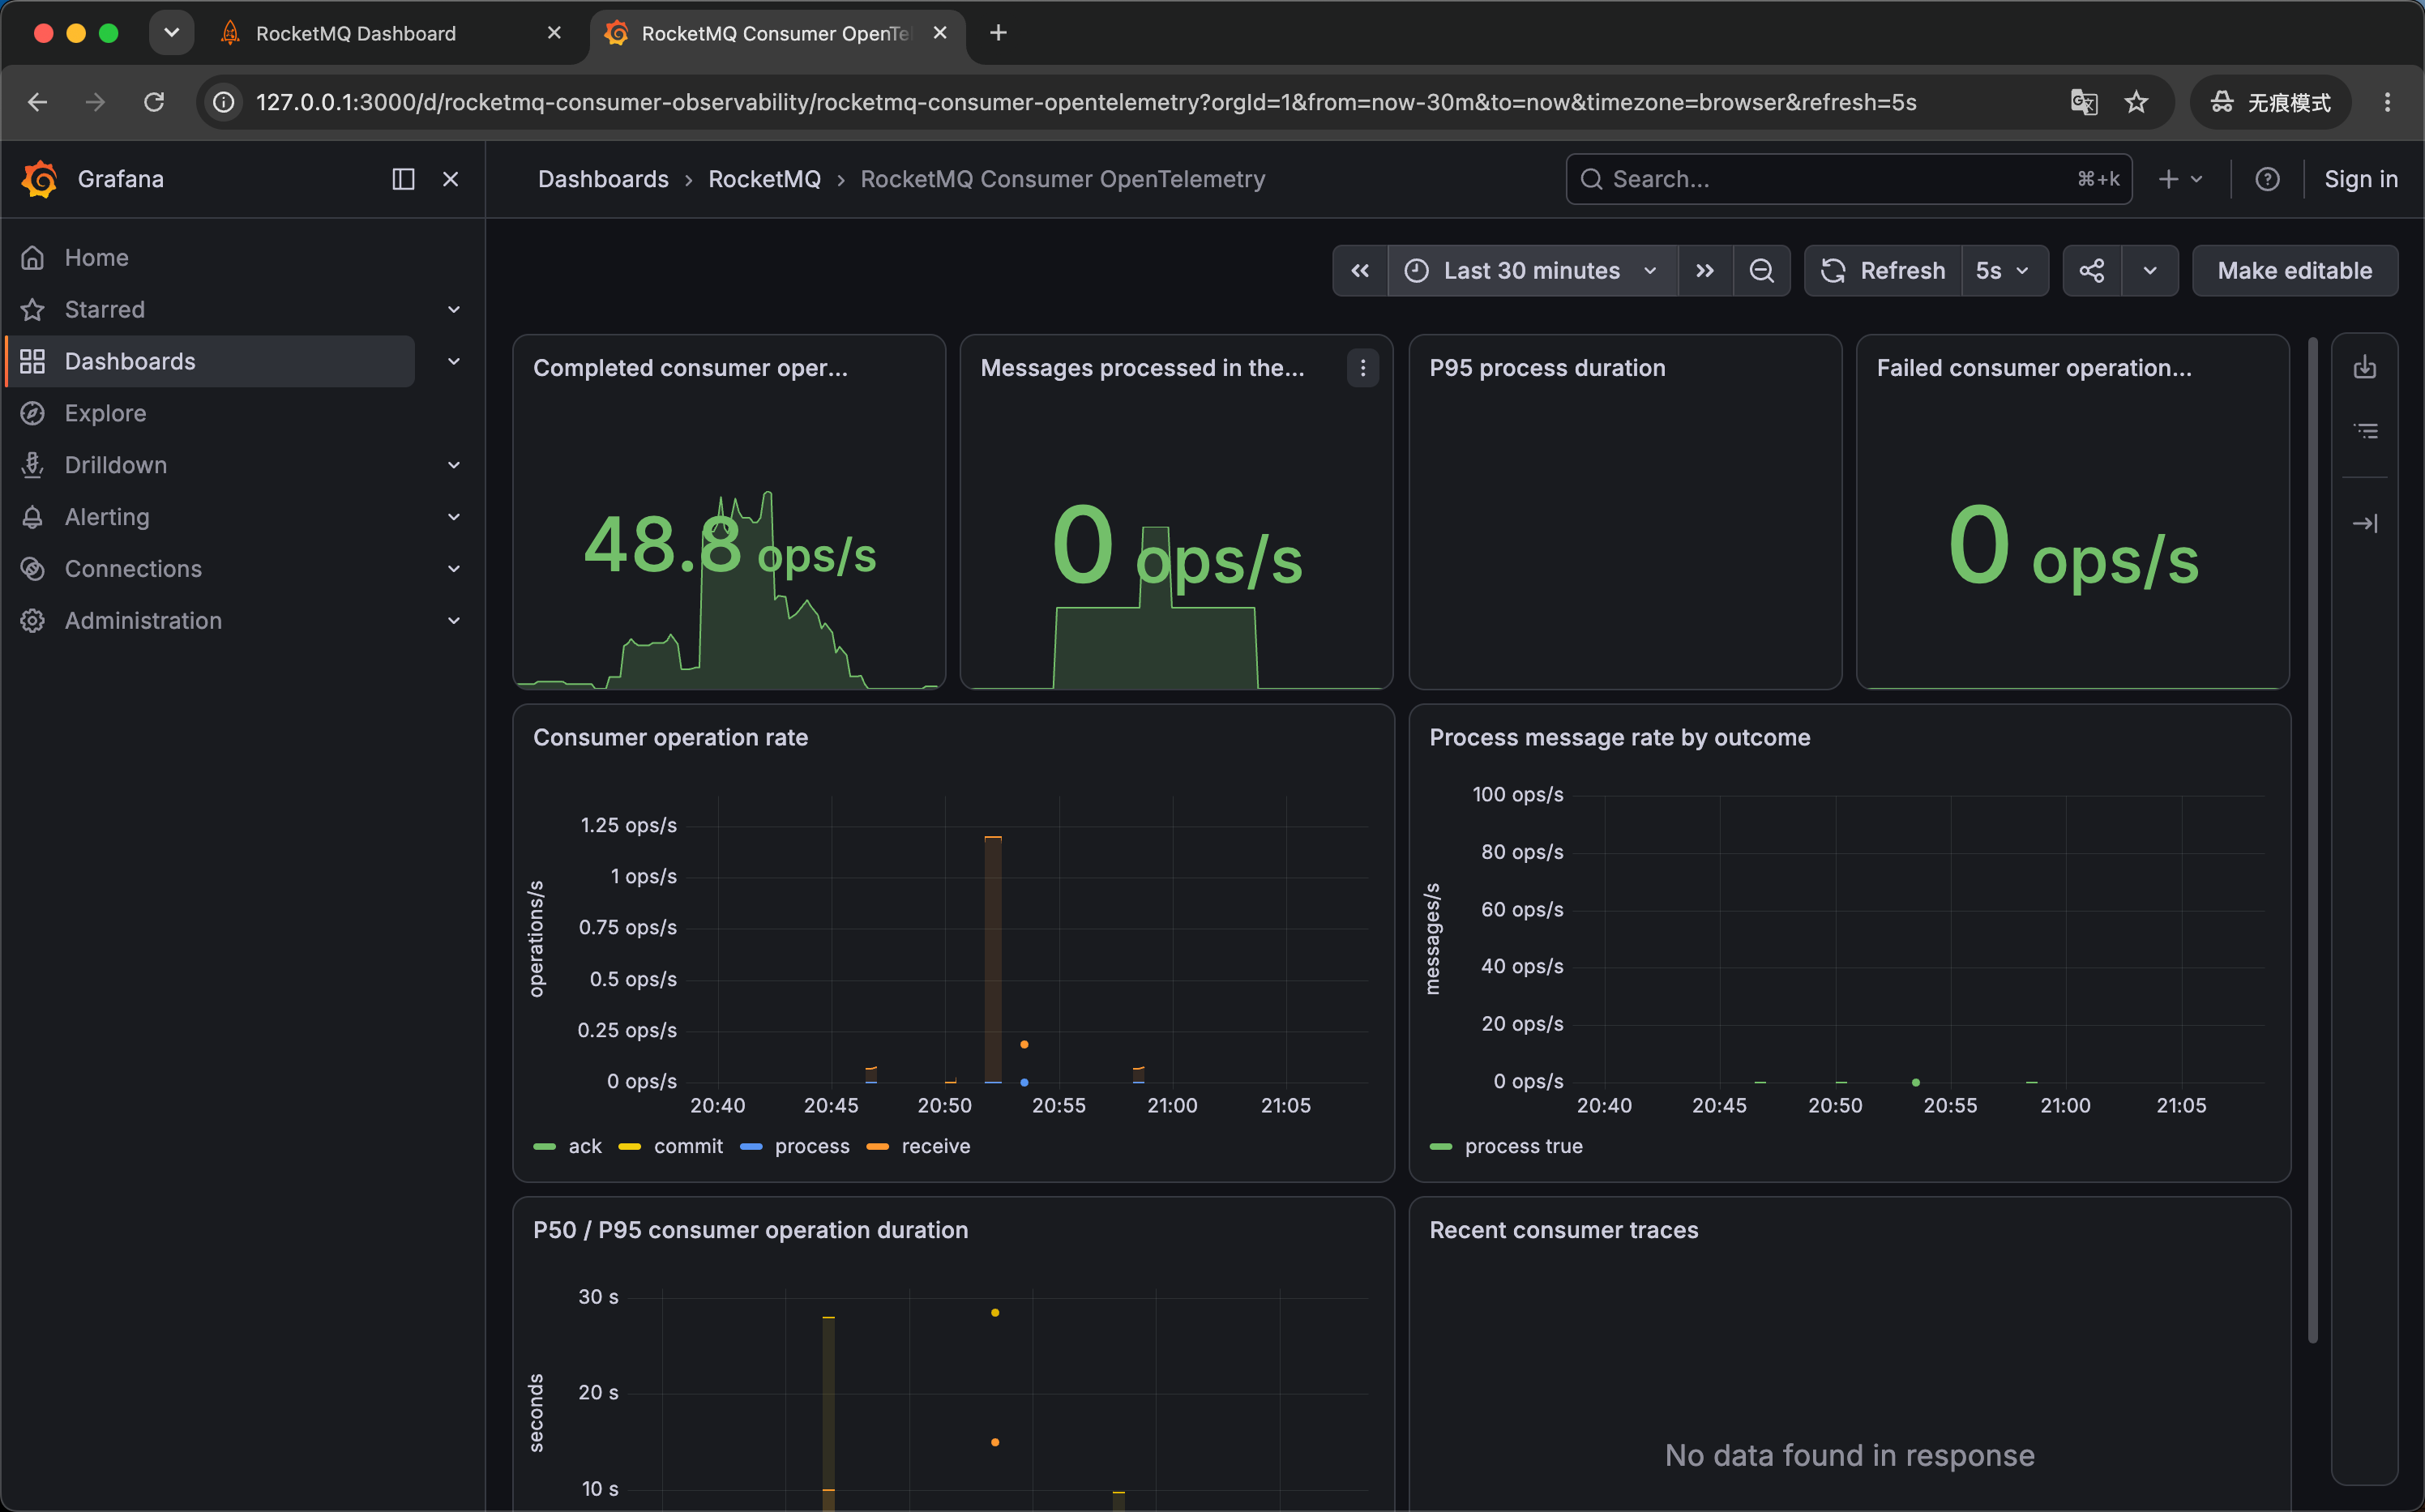This screenshot has height=1512, width=2425.
Task: Expand the Alerting sidebar section
Action: pyautogui.click(x=453, y=517)
